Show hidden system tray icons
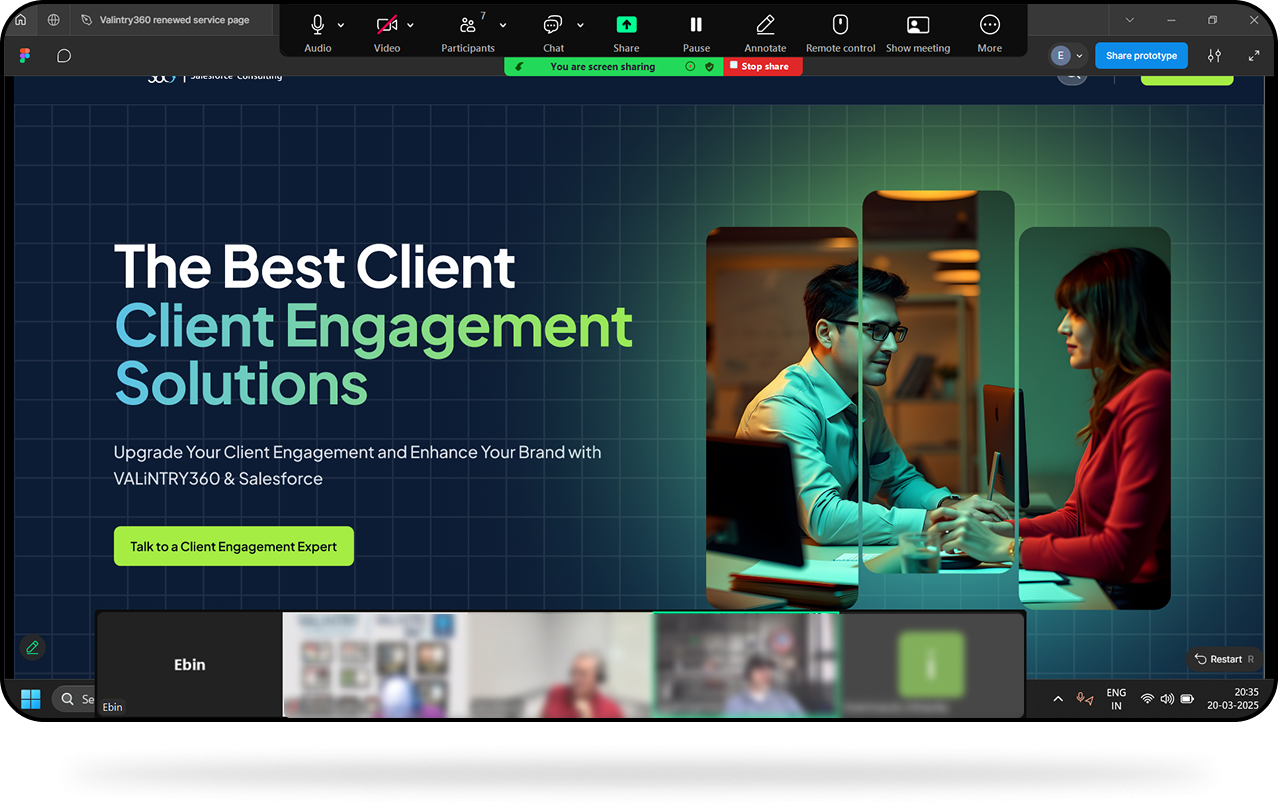 [1058, 699]
